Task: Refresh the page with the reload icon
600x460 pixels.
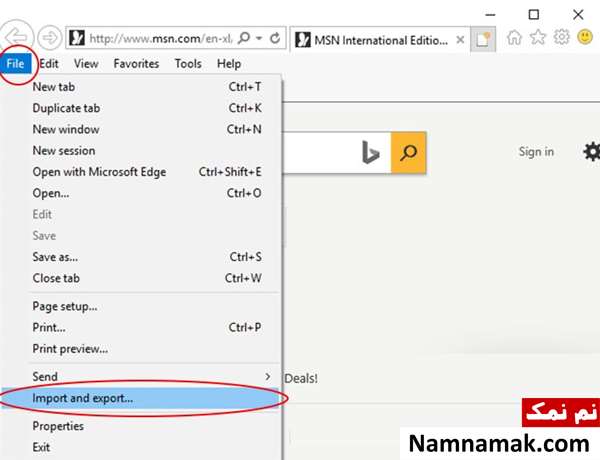Action: point(275,38)
